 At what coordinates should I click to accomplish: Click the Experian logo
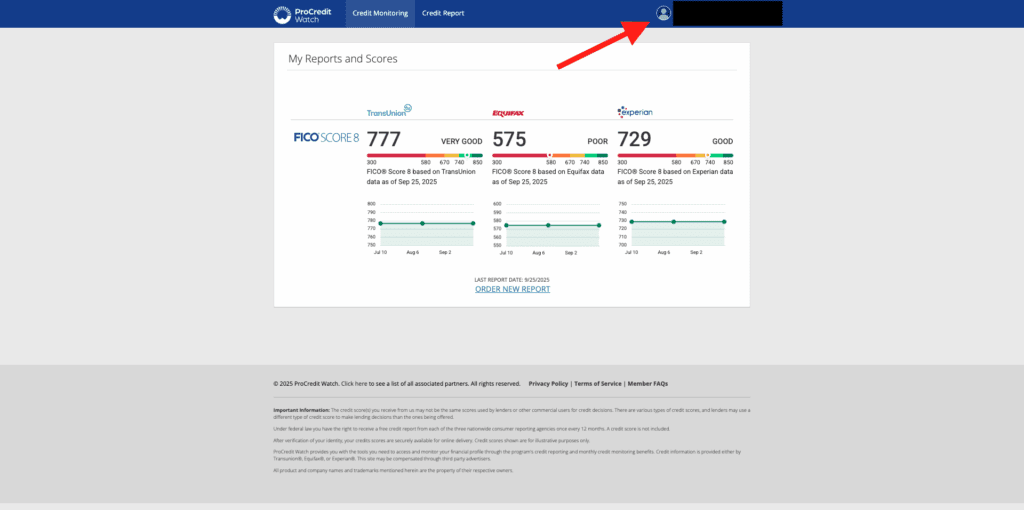coord(635,112)
